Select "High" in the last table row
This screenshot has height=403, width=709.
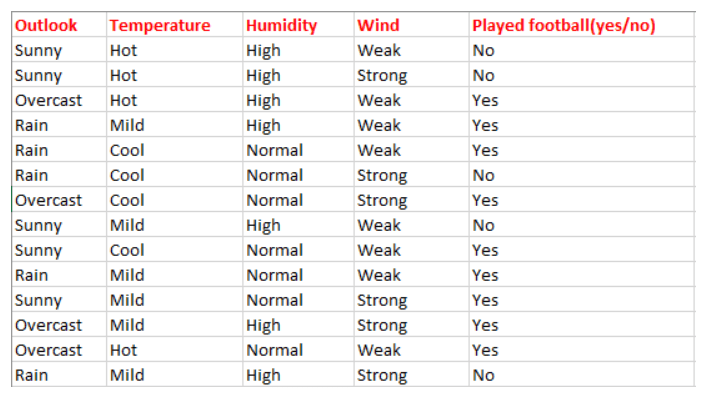pos(265,375)
